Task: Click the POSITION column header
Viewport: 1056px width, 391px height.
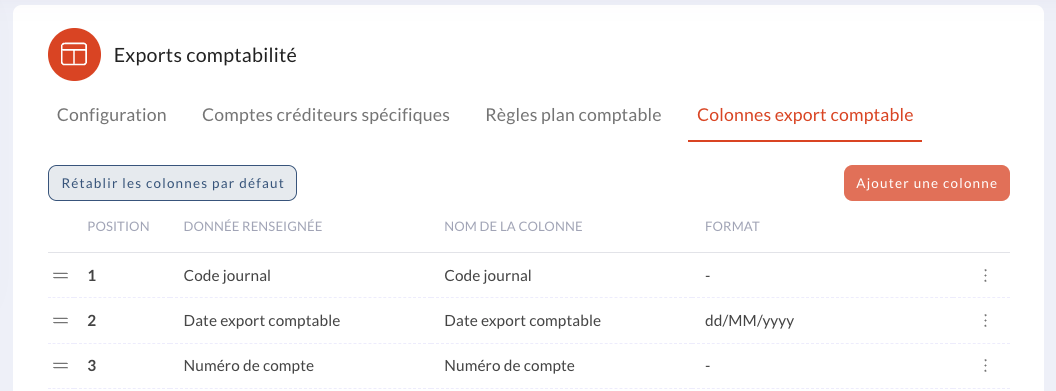Action: 119,227
